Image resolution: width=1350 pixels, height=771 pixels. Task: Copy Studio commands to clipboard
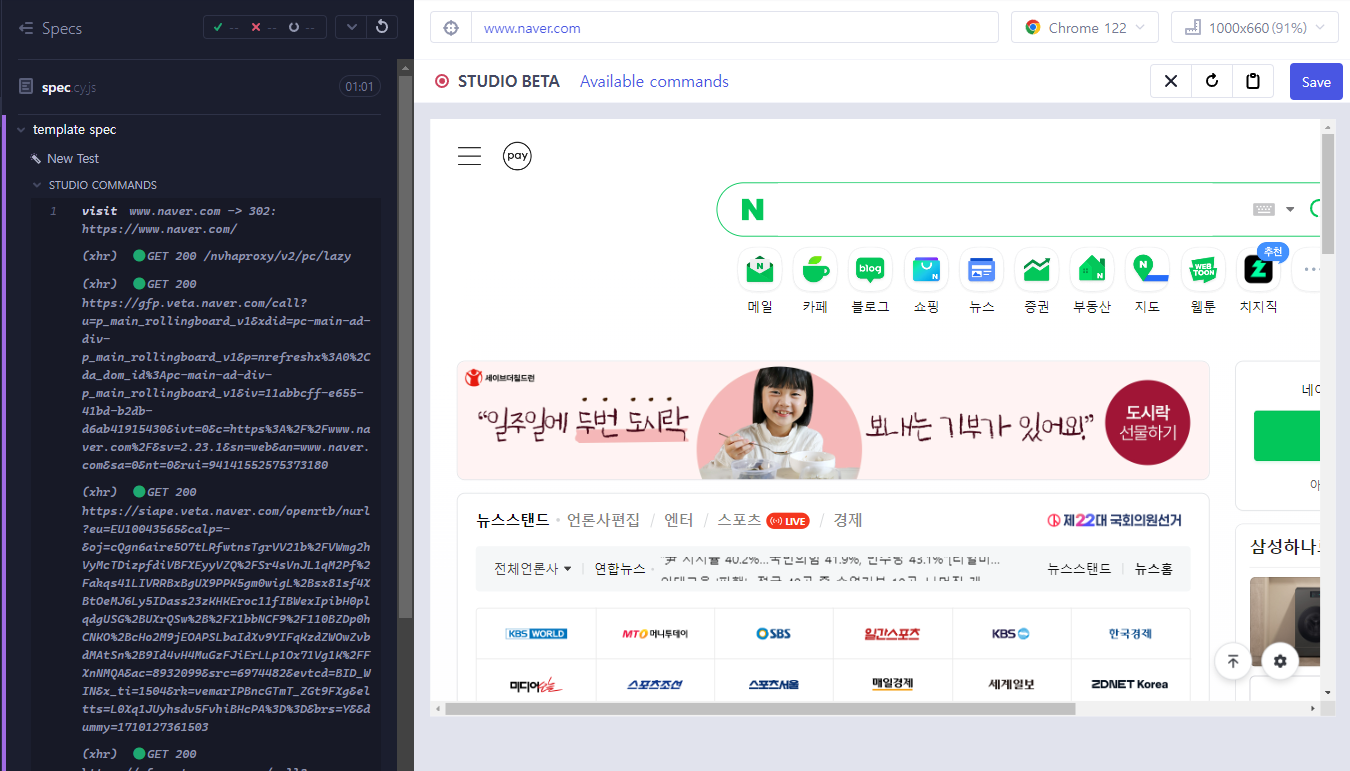point(1253,81)
